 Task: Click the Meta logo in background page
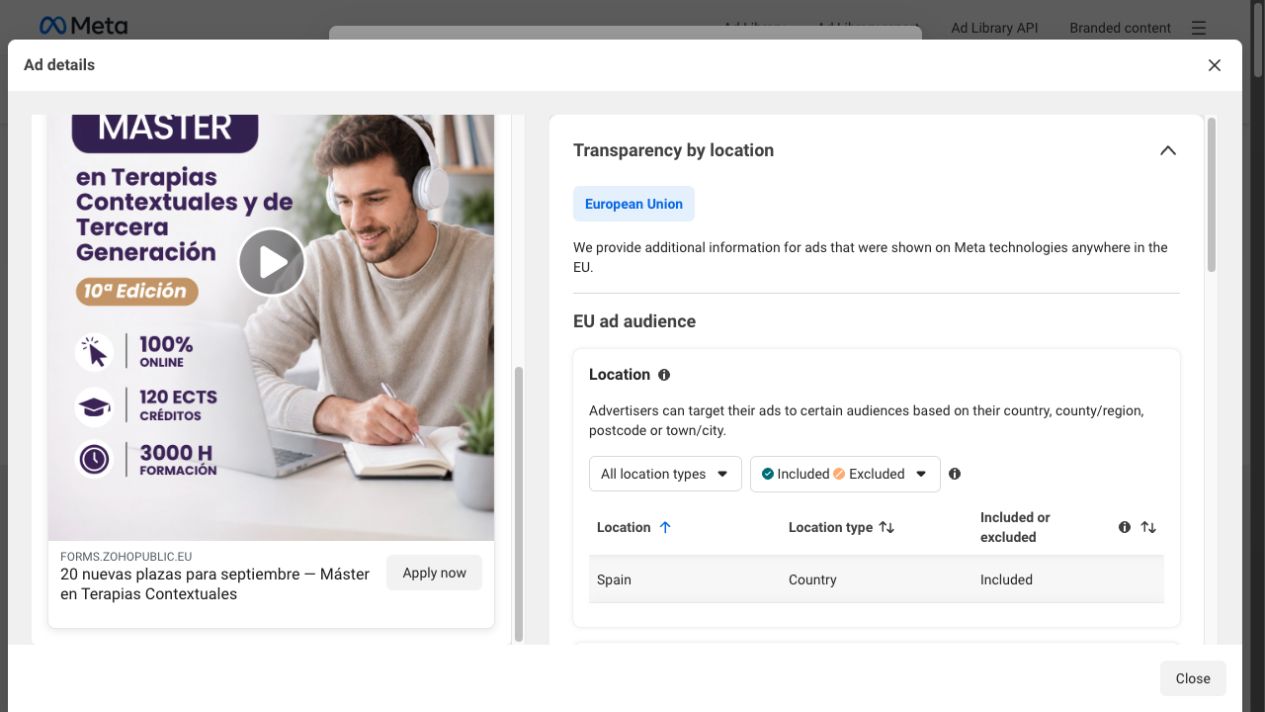(x=83, y=26)
